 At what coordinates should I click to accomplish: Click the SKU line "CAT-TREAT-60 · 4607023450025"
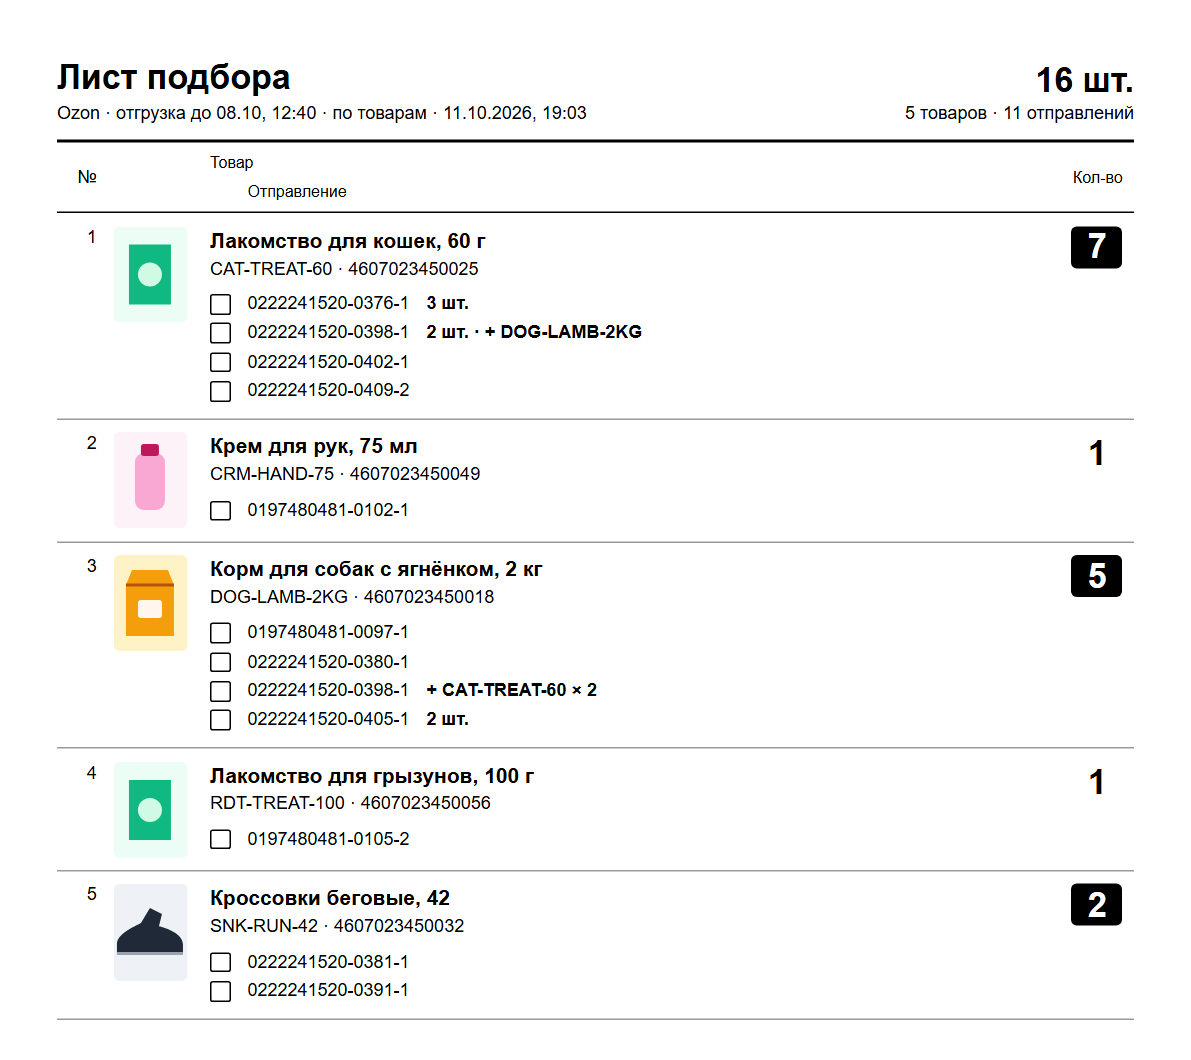pyautogui.click(x=344, y=269)
